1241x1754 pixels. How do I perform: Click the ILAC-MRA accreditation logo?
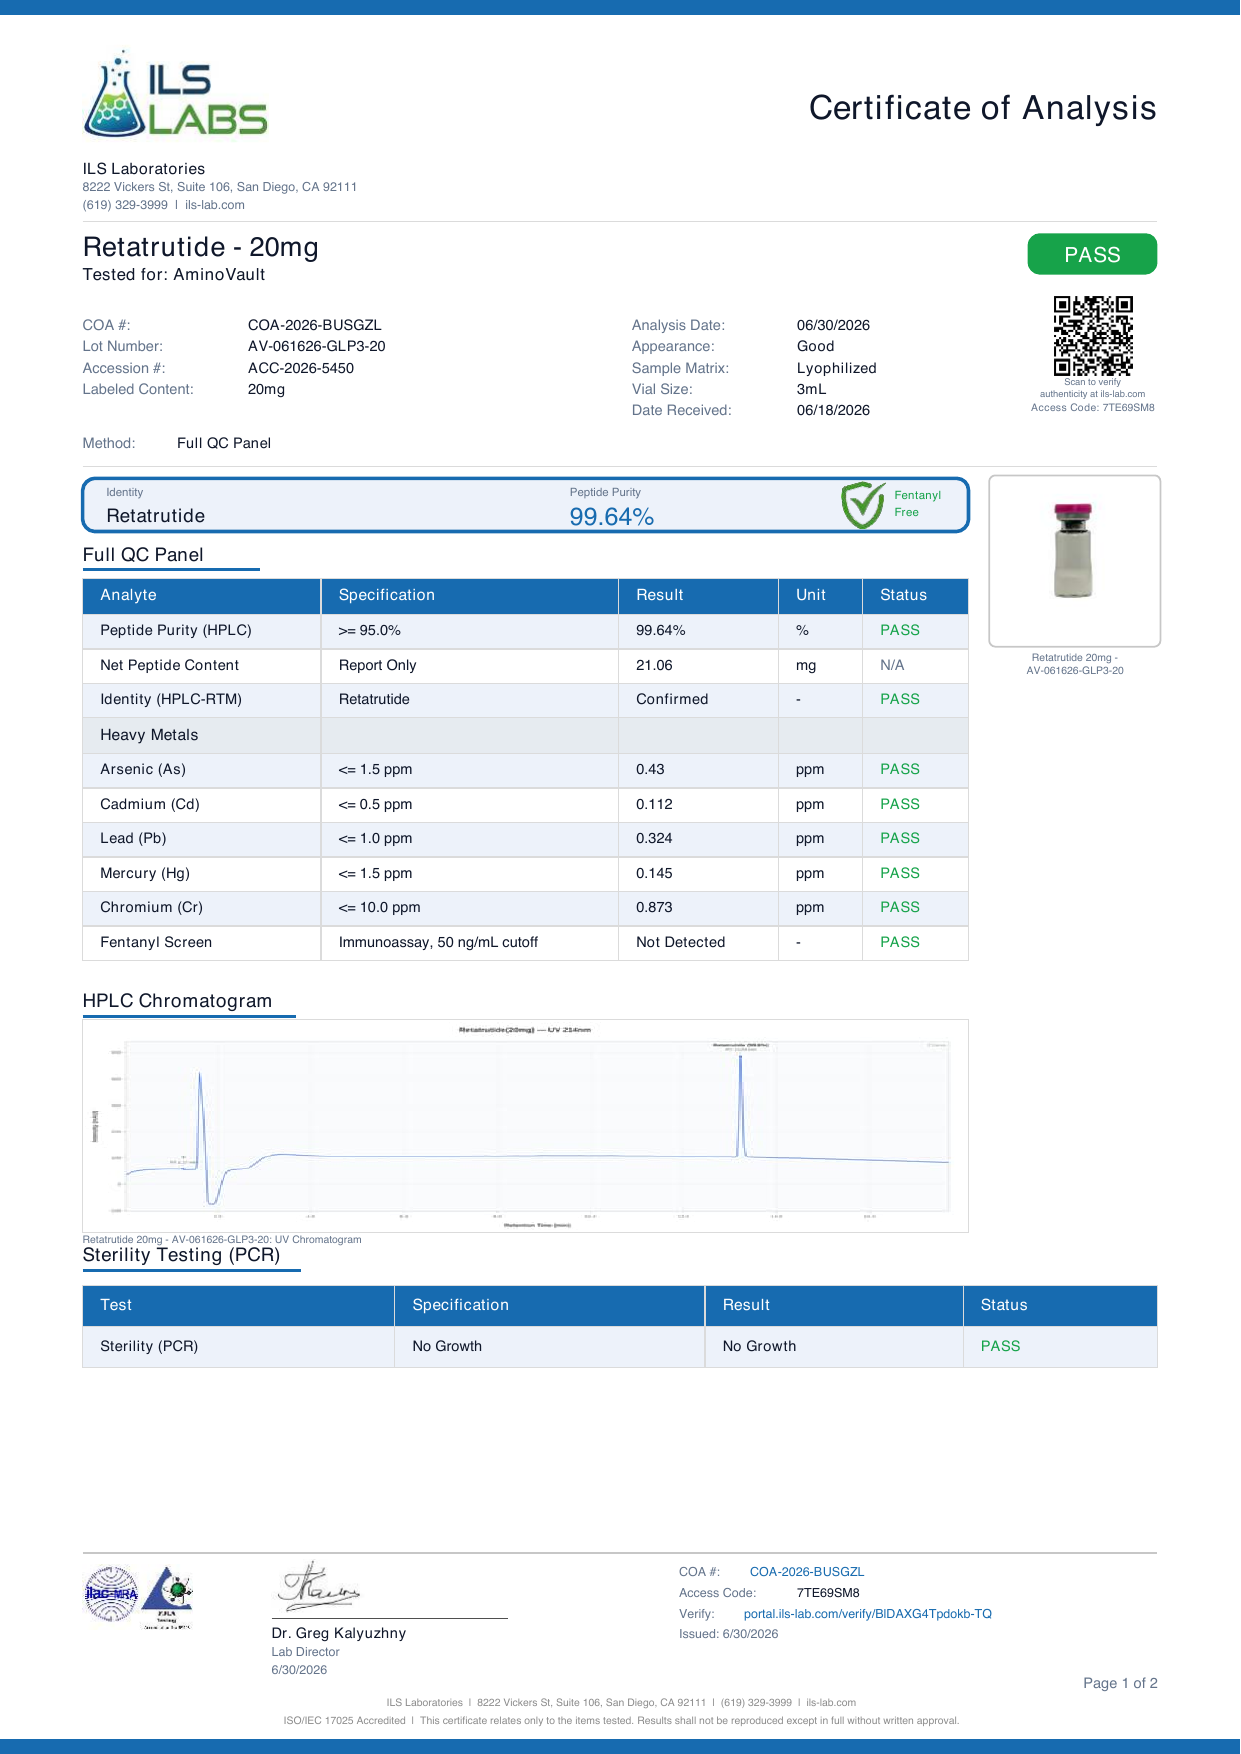(x=111, y=1594)
